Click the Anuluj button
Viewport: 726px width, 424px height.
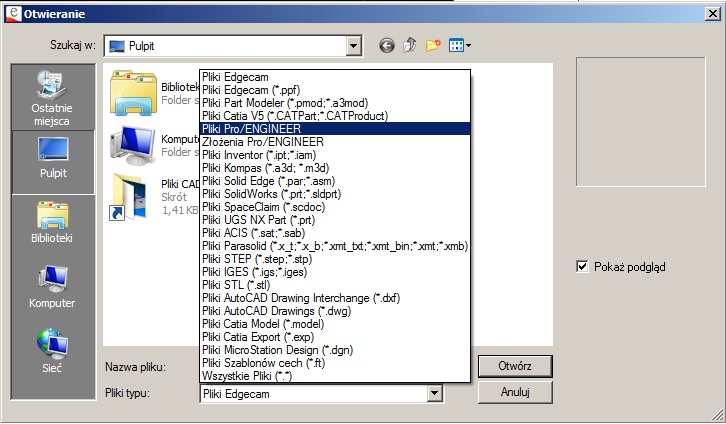pos(515,392)
